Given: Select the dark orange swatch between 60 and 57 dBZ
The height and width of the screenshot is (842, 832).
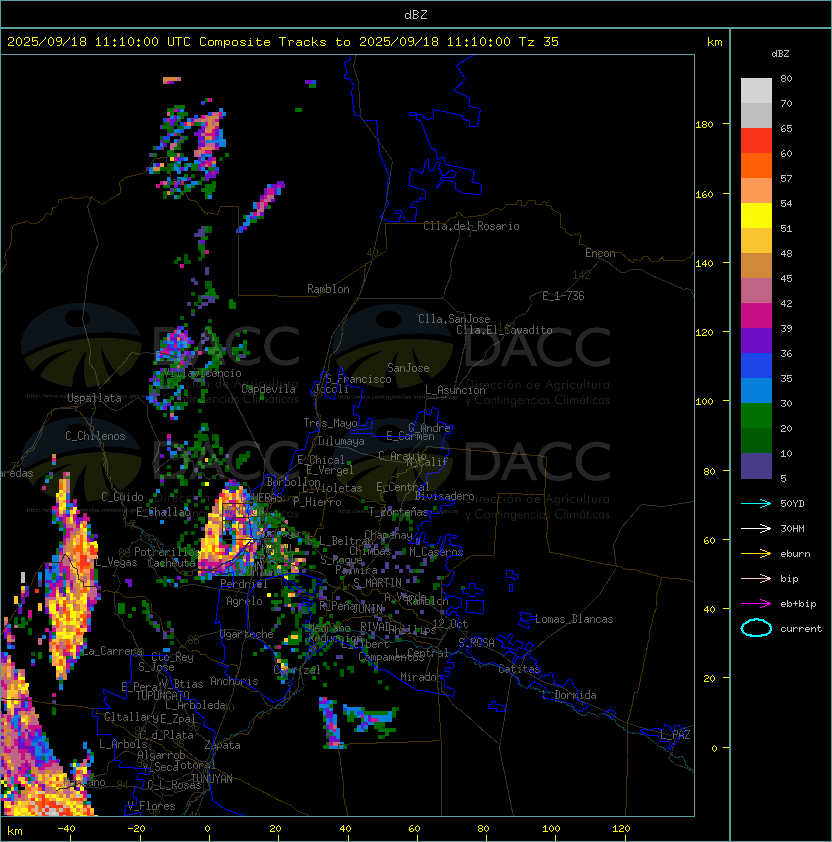Looking at the screenshot, I should [756, 165].
